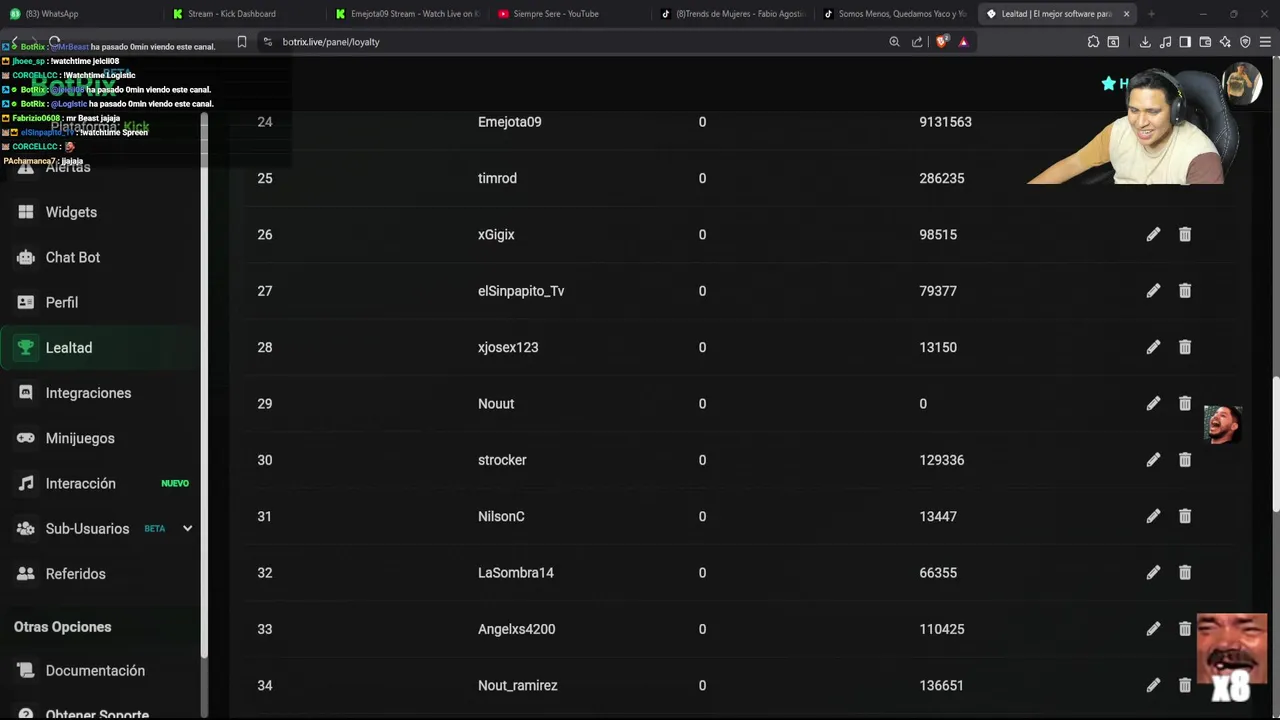This screenshot has height=720, width=1280.
Task: Select Lealtad sidebar item
Action: coord(100,347)
